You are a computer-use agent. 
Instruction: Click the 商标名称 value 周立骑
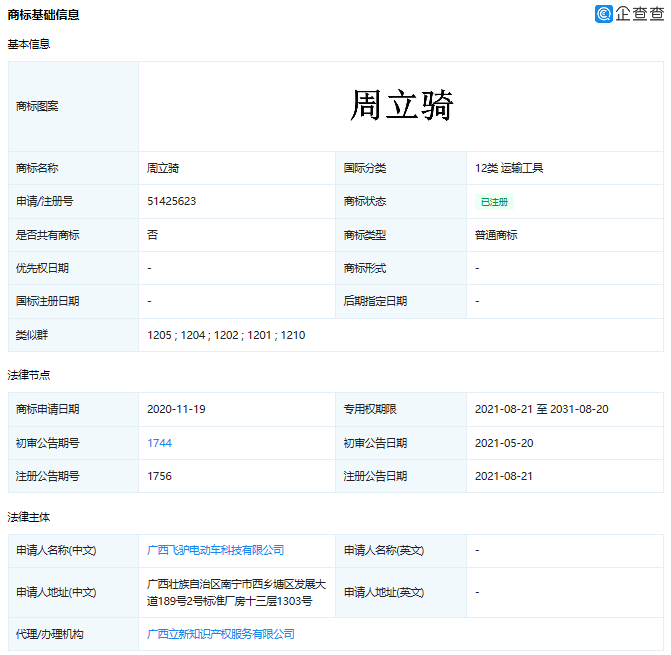[163, 168]
